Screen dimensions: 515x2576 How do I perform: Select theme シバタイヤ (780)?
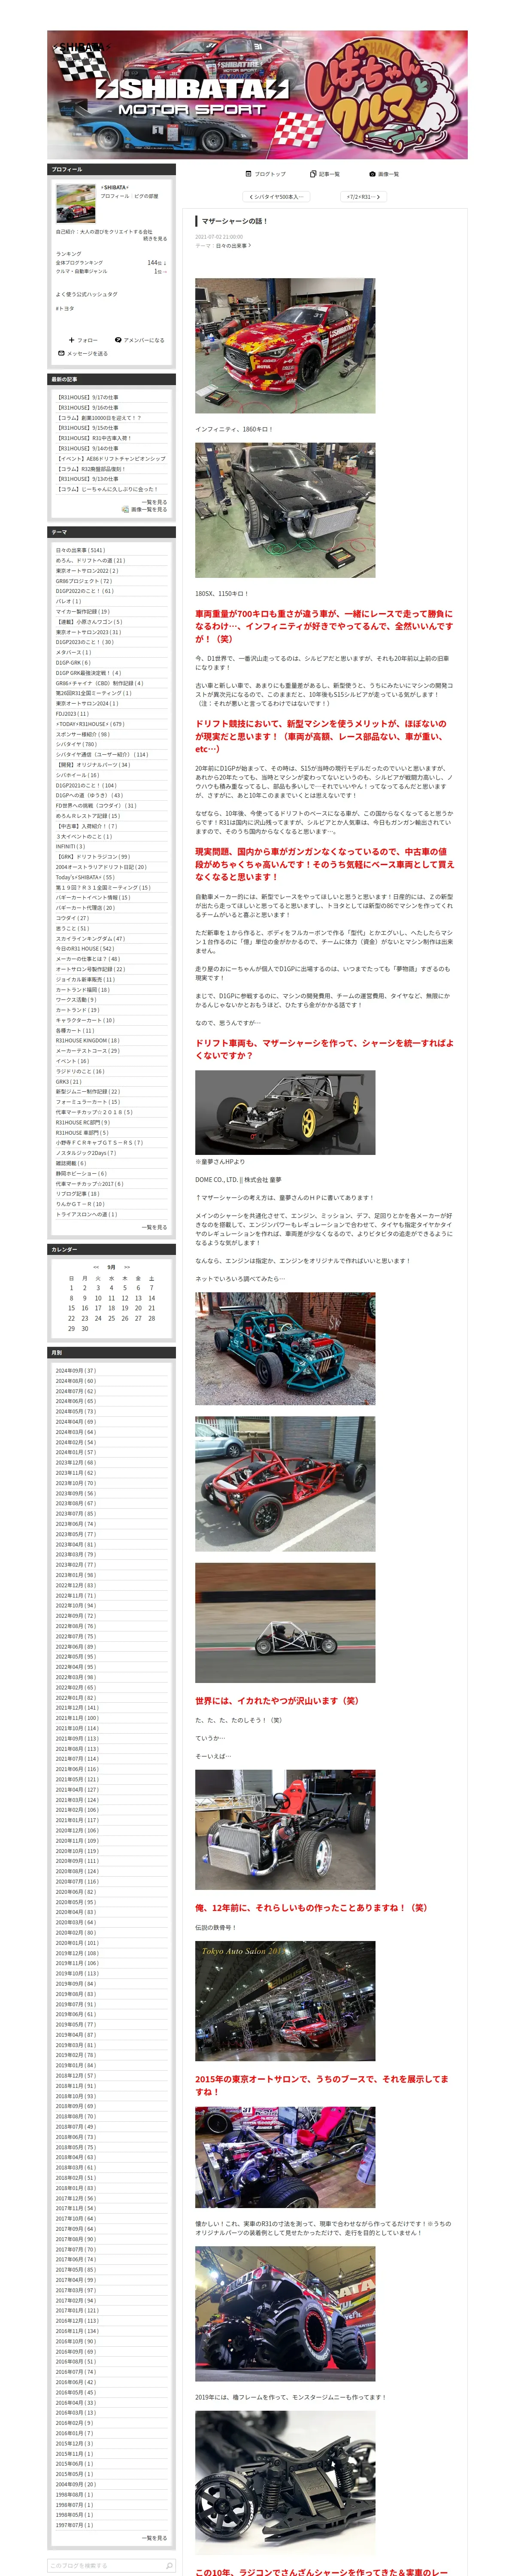tap(76, 744)
